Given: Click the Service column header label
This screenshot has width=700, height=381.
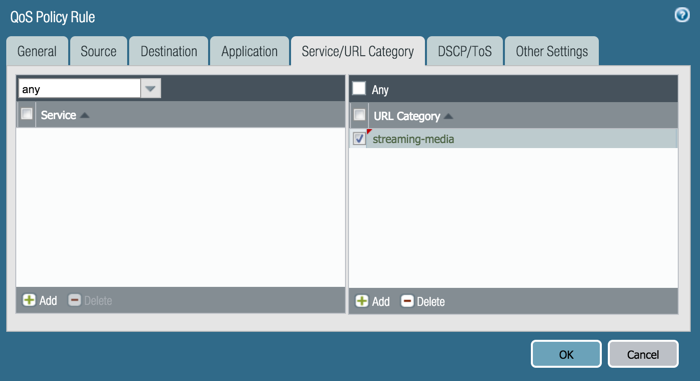Looking at the screenshot, I should (x=58, y=115).
